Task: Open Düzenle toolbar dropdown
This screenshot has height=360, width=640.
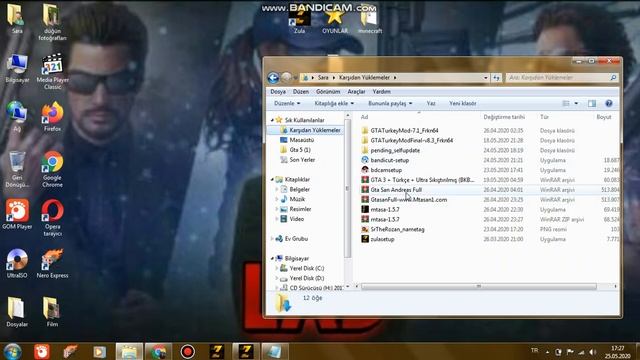Action: pyautogui.click(x=287, y=104)
